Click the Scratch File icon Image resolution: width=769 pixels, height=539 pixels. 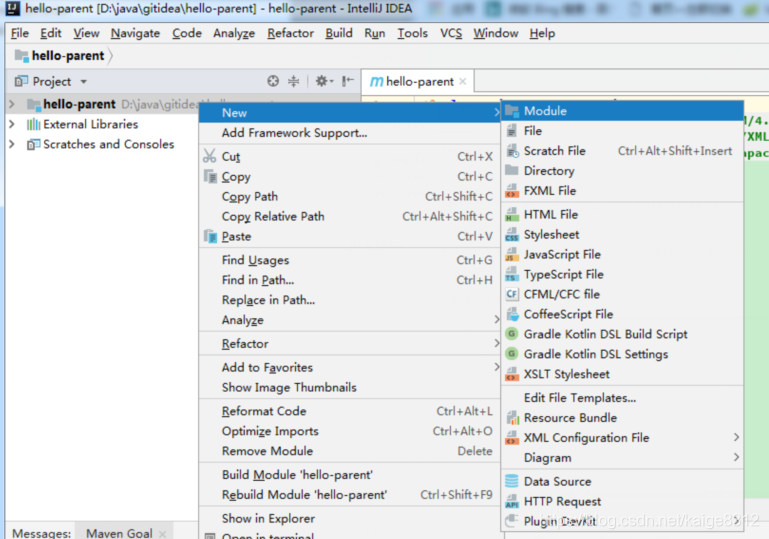click(x=512, y=151)
